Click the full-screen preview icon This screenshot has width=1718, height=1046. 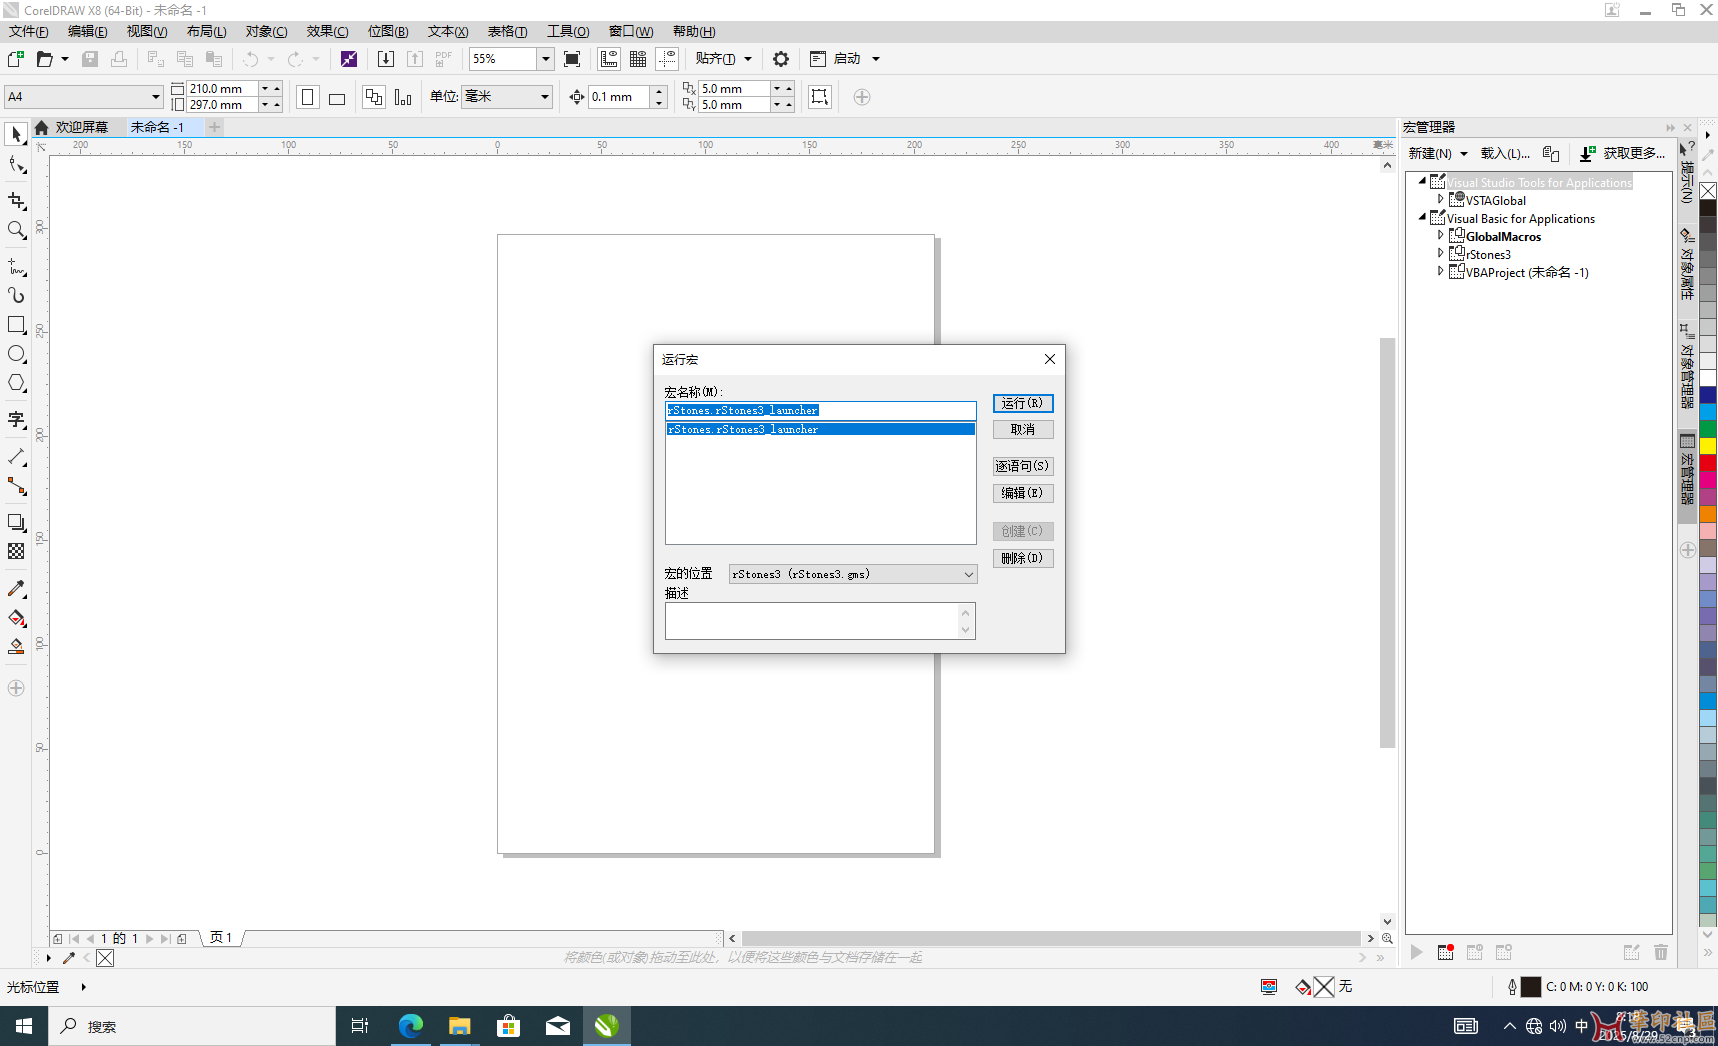[572, 59]
